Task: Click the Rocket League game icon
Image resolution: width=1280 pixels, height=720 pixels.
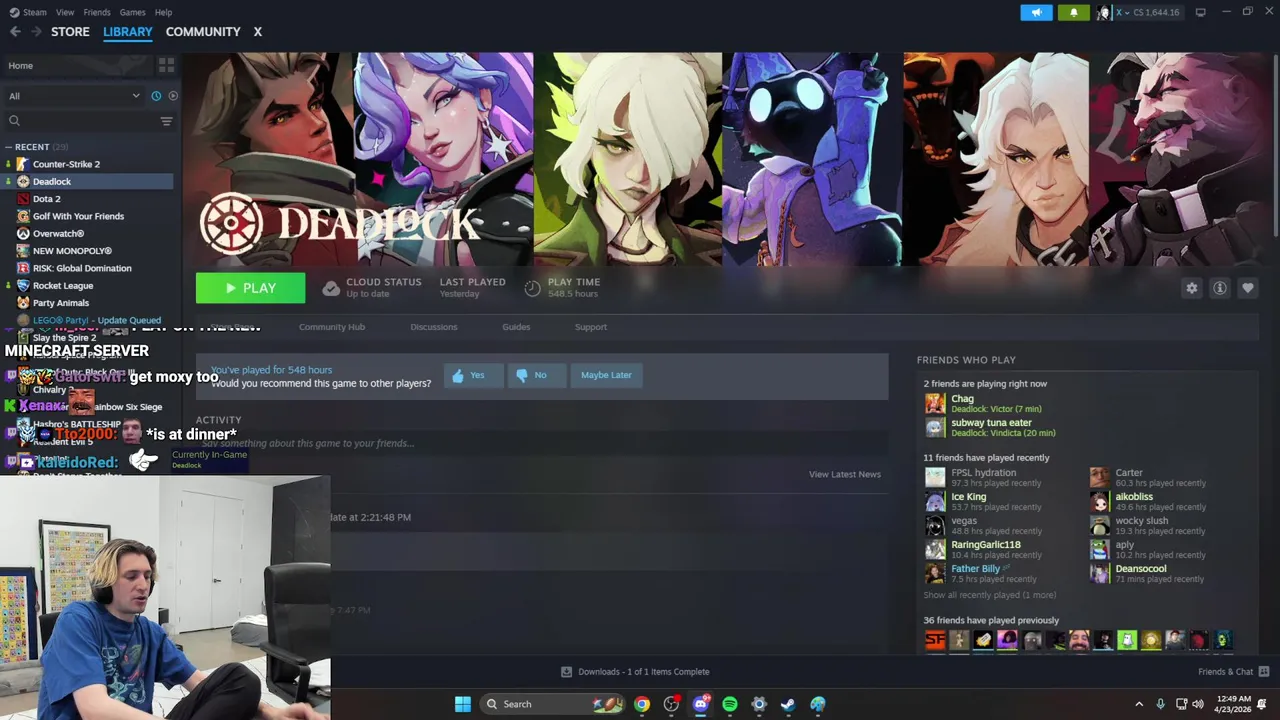Action: tap(23, 285)
